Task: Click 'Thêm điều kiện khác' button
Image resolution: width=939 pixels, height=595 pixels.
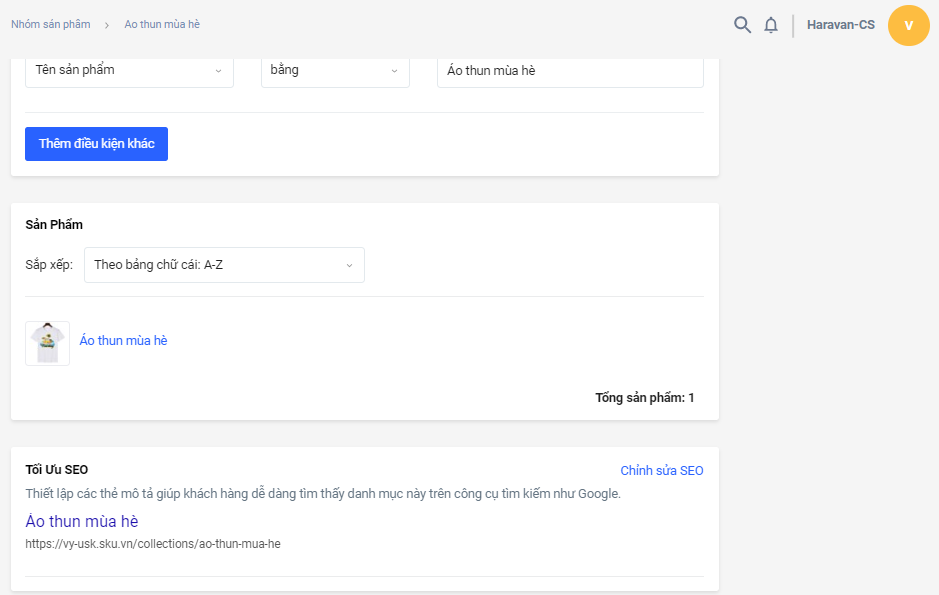Action: [96, 144]
